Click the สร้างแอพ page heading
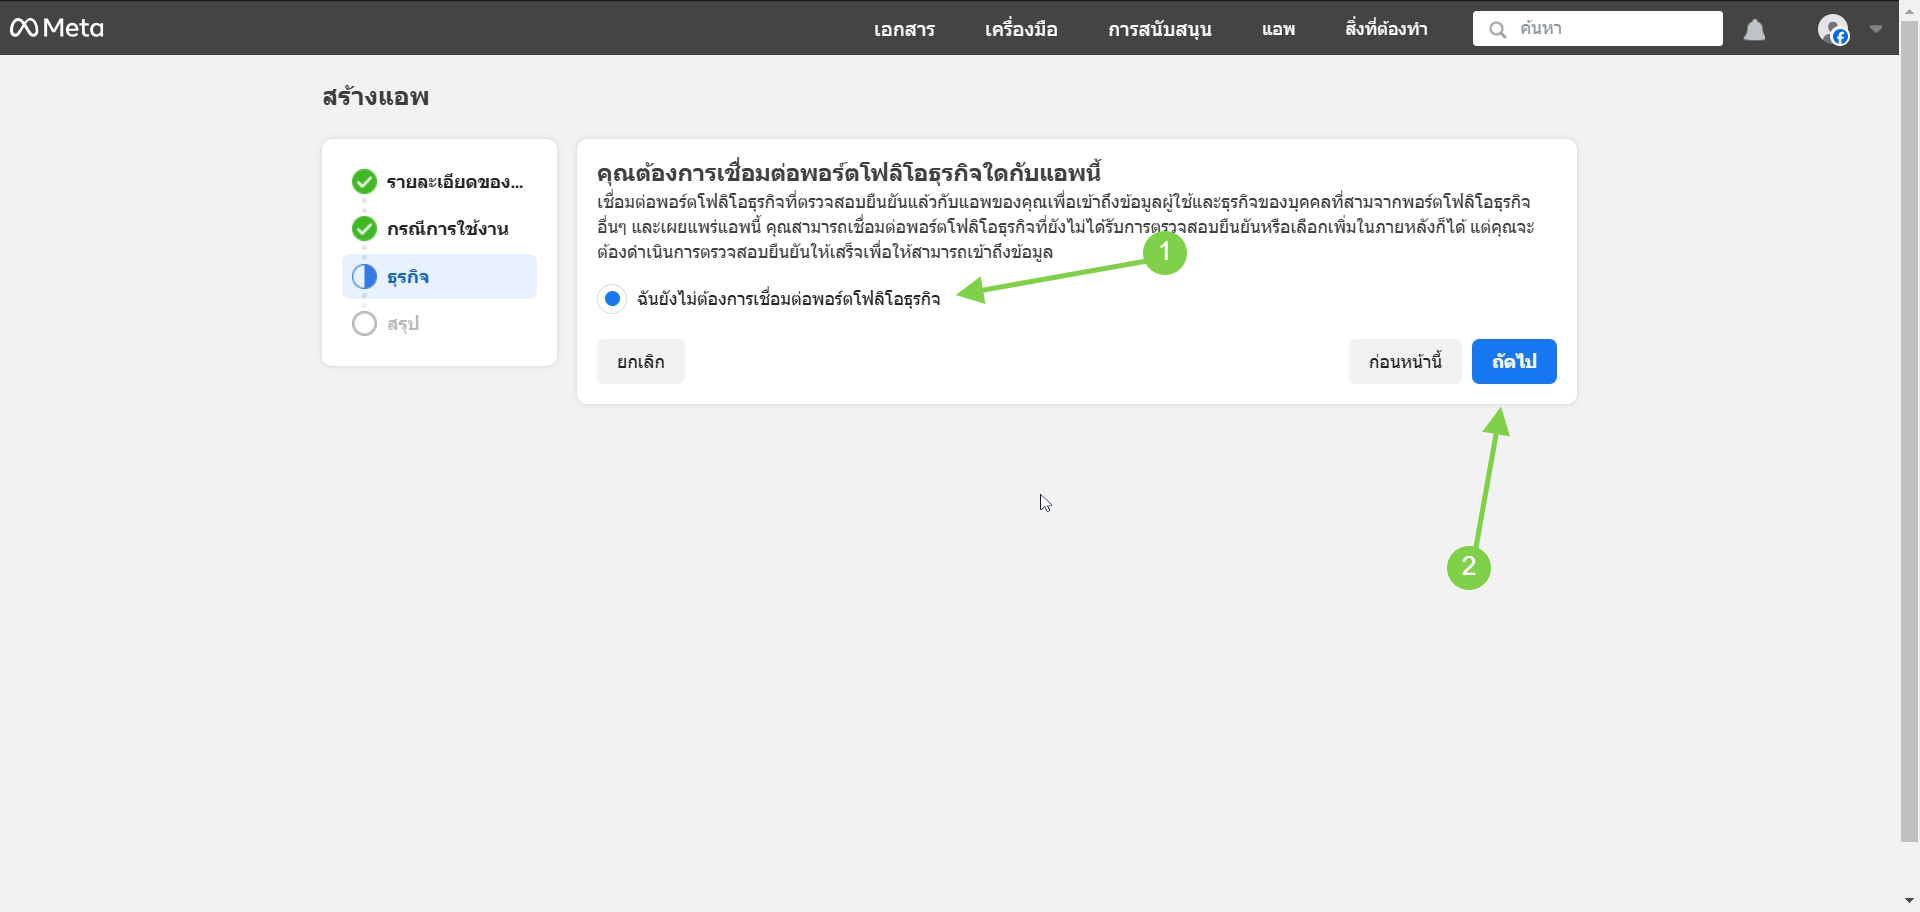Screen dimensions: 1920x912 (376, 97)
